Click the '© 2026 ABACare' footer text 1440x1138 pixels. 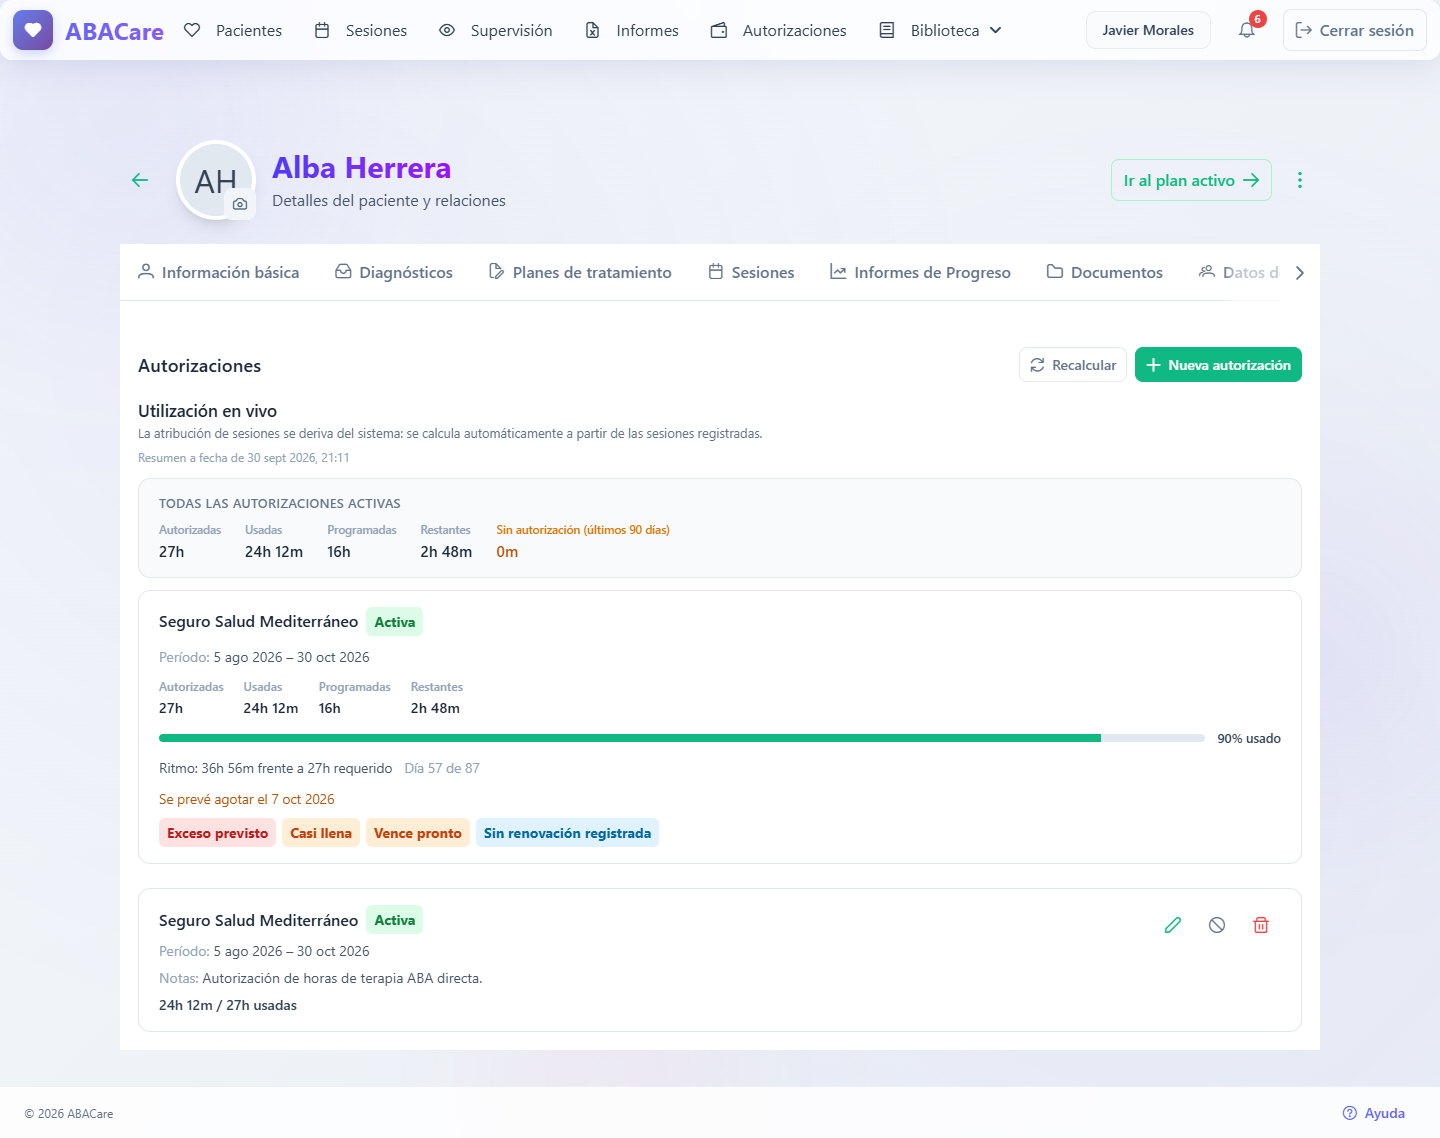[x=69, y=1113]
